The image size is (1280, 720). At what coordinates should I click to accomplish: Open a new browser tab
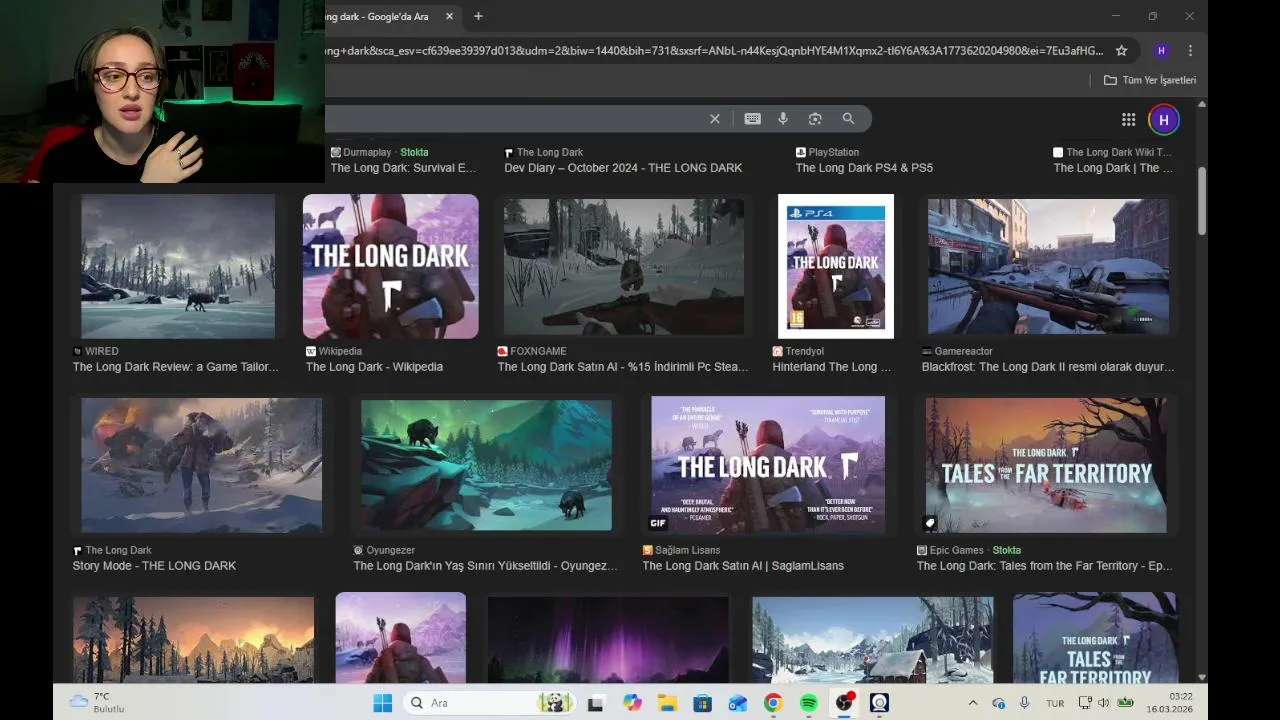coord(478,16)
